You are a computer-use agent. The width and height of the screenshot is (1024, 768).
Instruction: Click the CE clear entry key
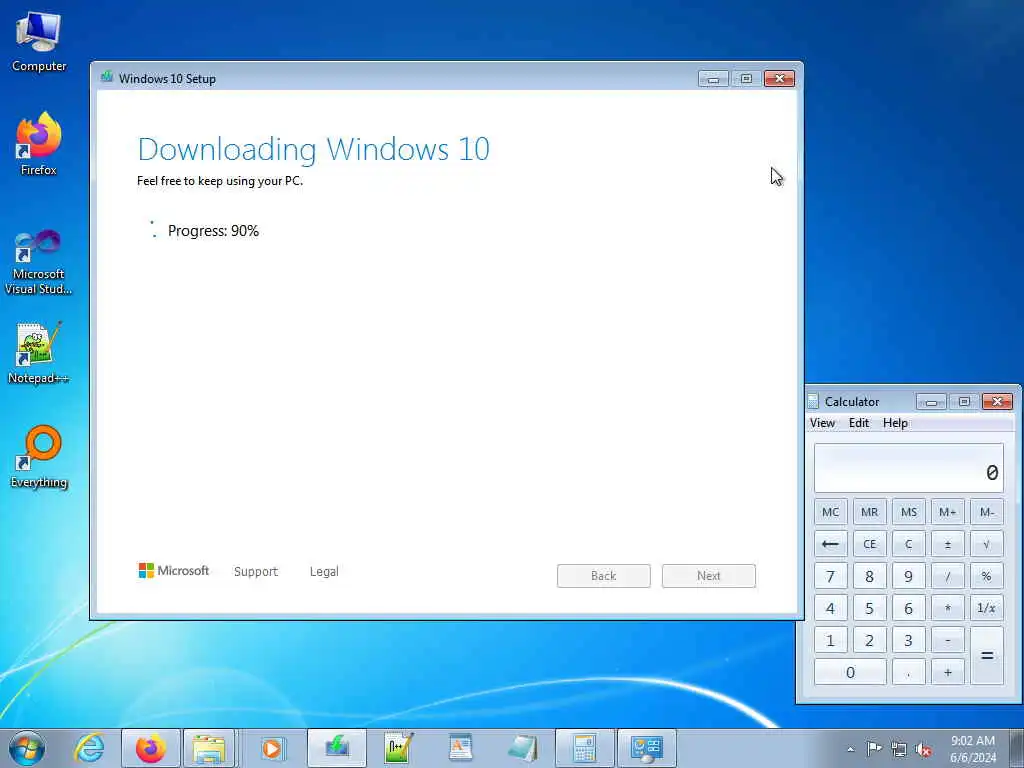[869, 544]
